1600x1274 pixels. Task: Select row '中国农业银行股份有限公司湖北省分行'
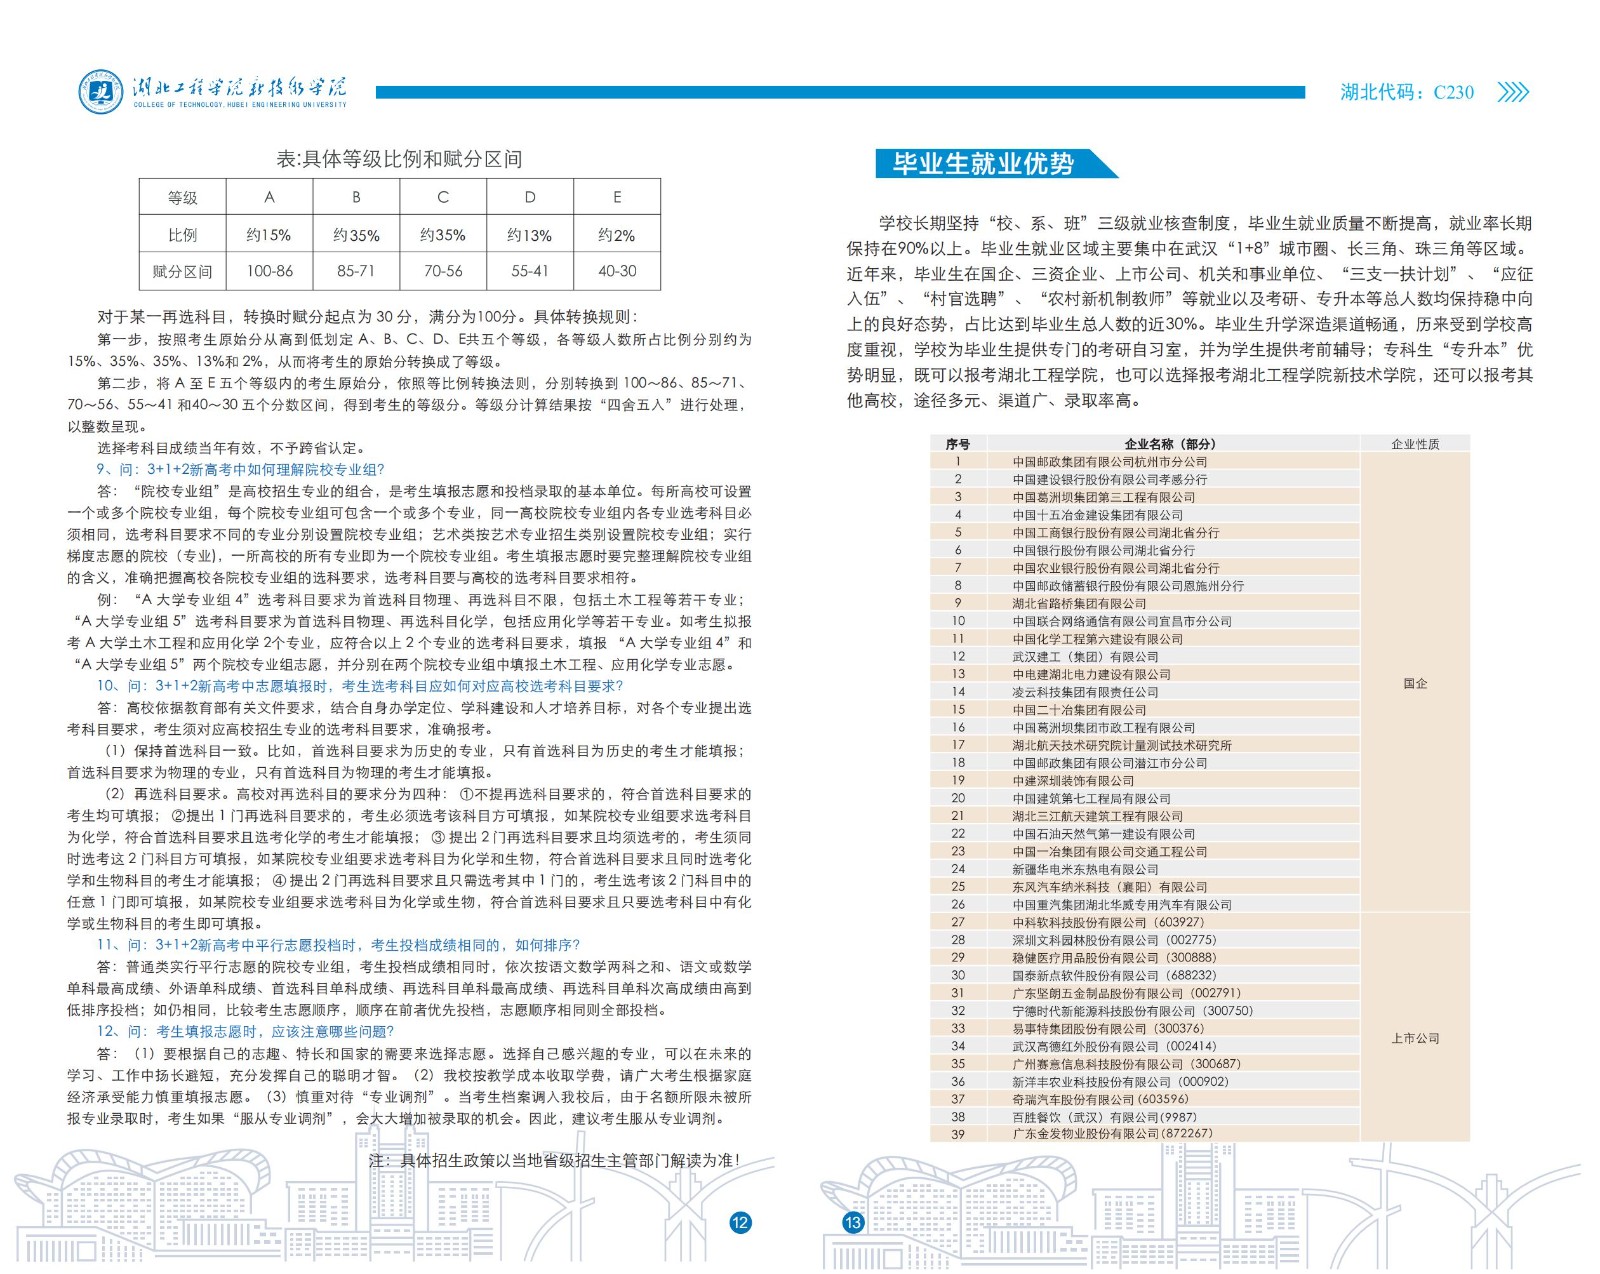coord(1145,568)
